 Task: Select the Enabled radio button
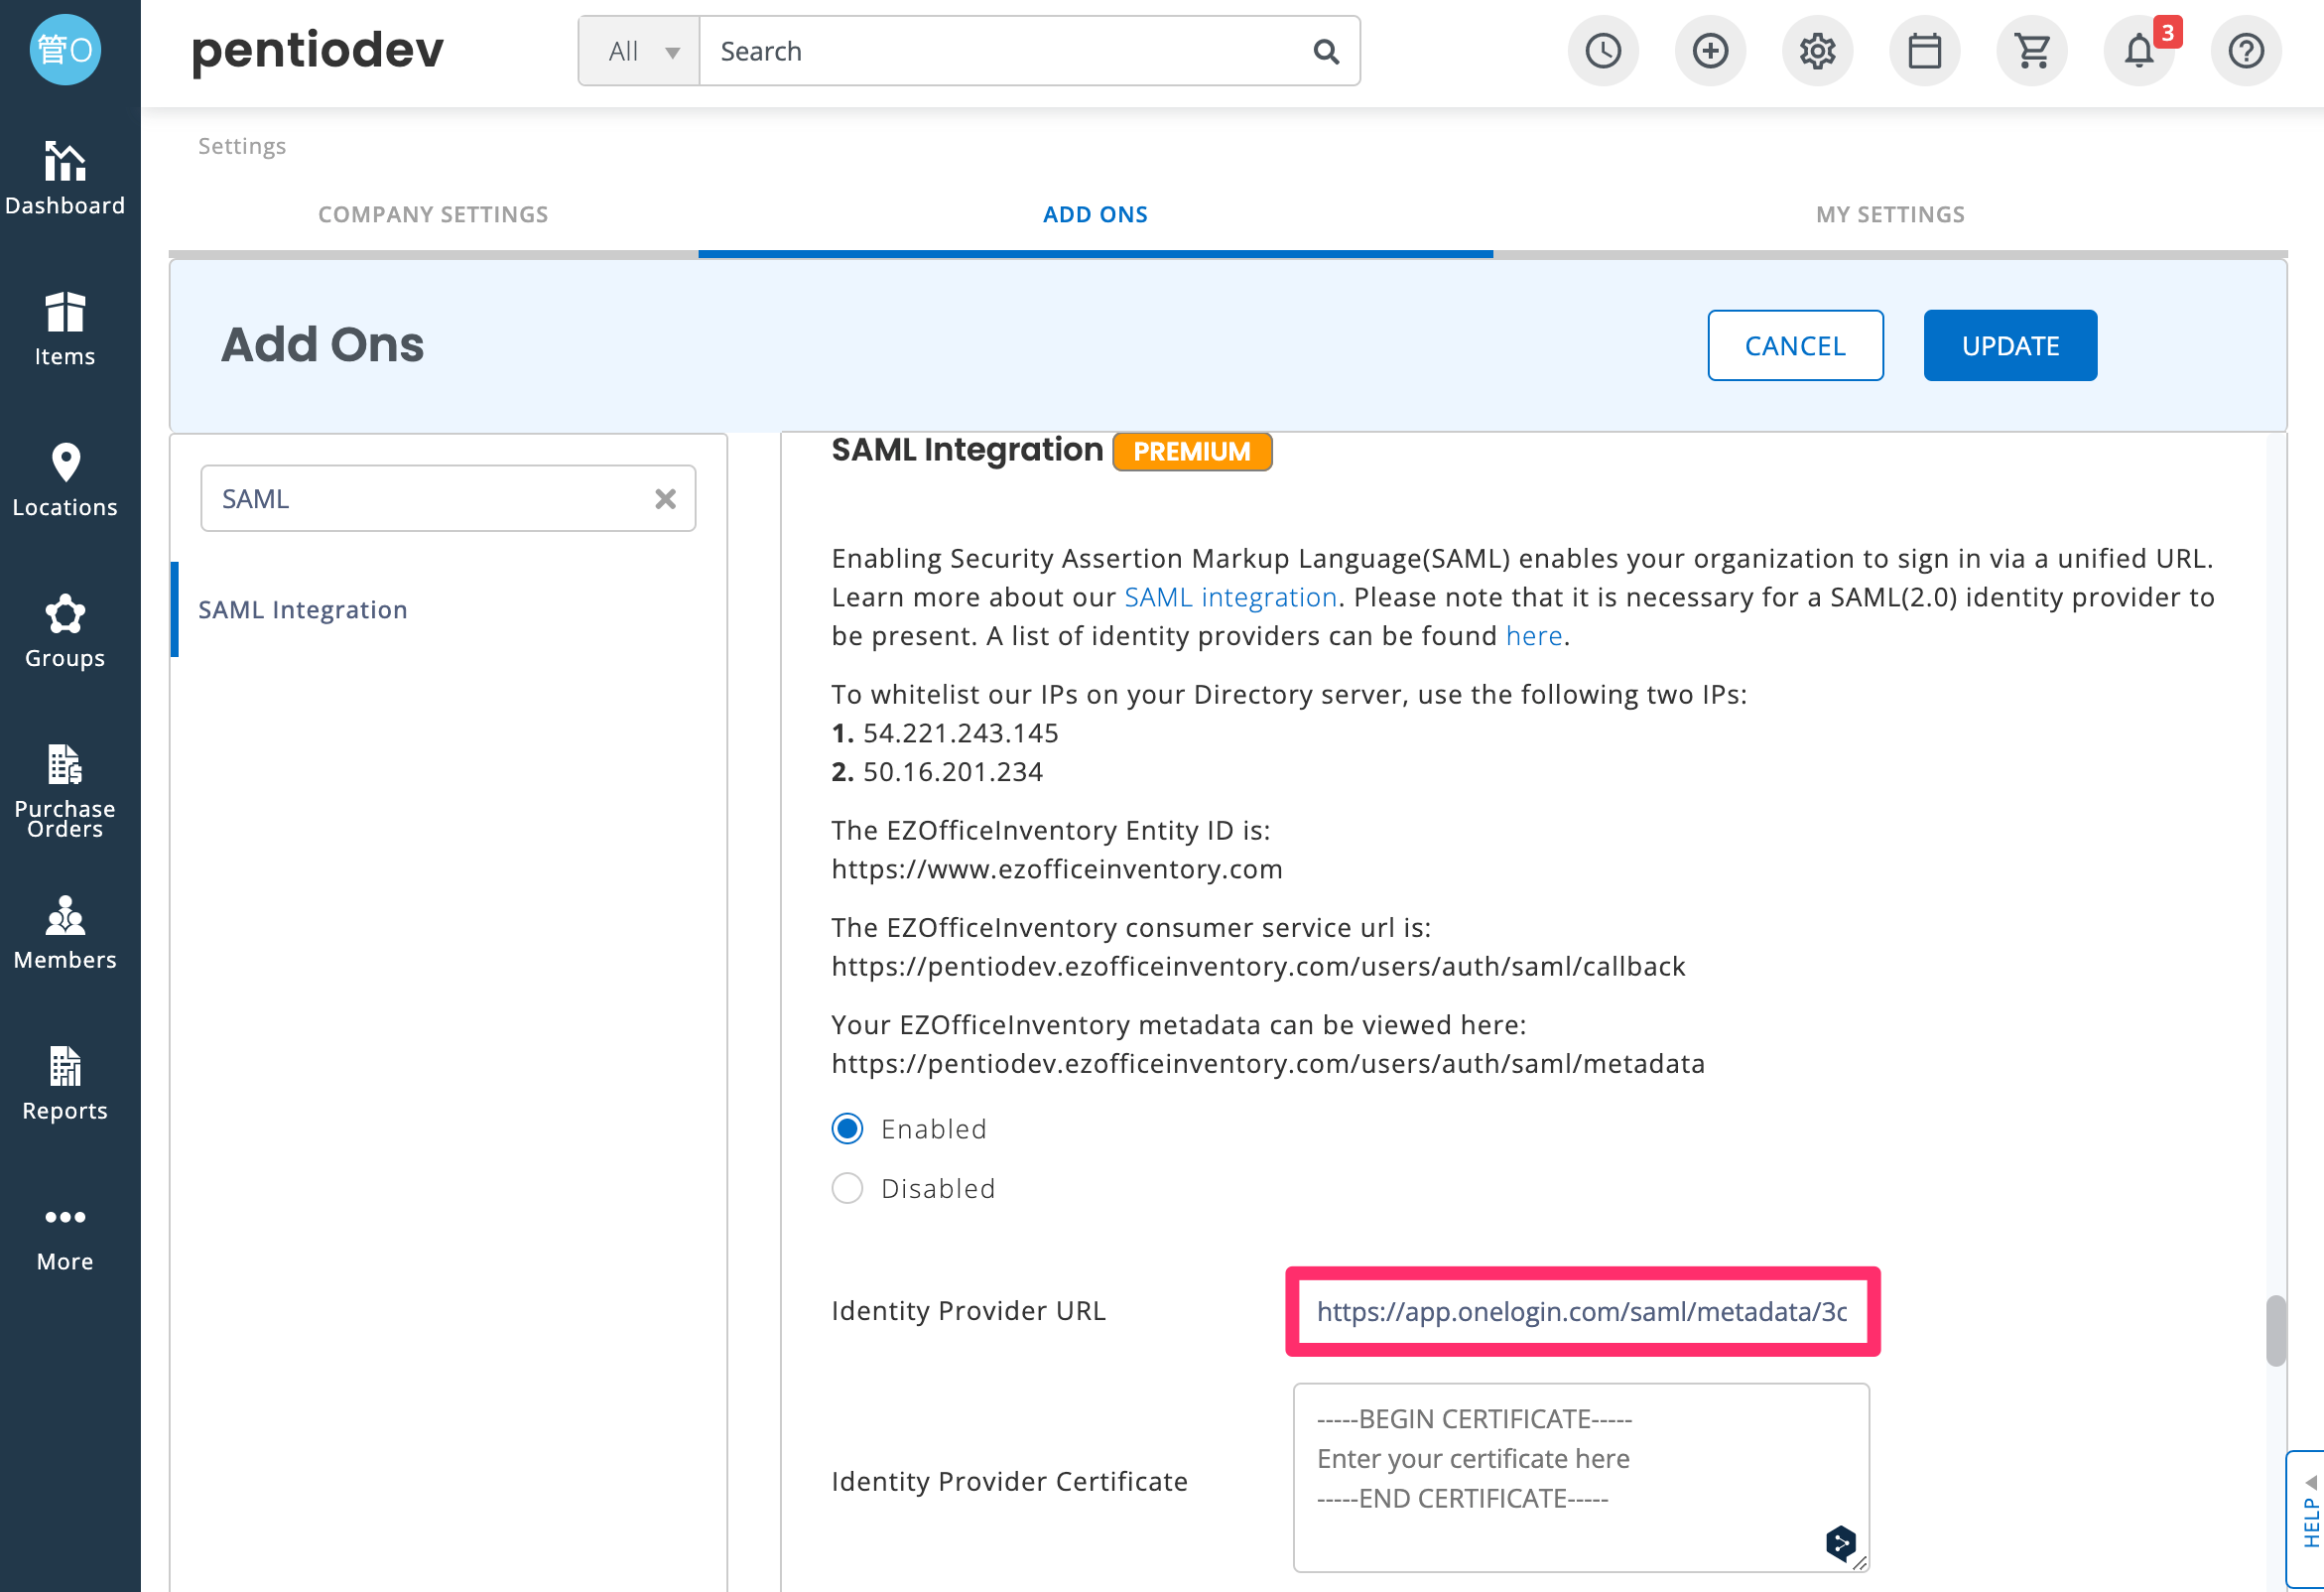(847, 1129)
